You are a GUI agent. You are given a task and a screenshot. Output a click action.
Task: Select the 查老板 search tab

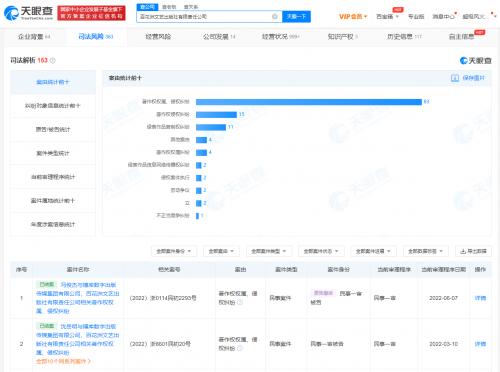tap(169, 7)
